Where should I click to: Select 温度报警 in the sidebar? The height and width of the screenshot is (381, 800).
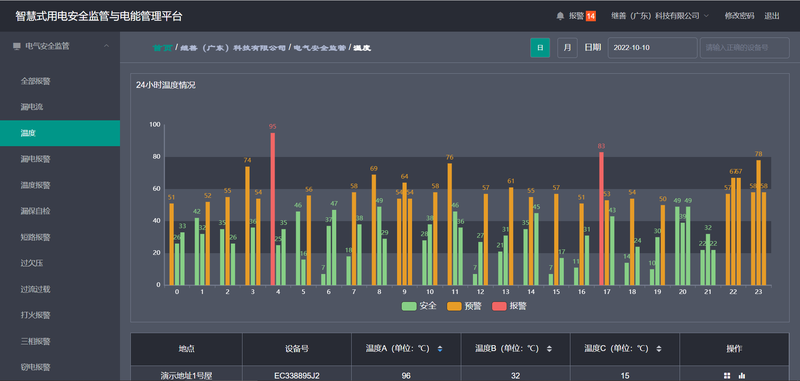click(36, 185)
